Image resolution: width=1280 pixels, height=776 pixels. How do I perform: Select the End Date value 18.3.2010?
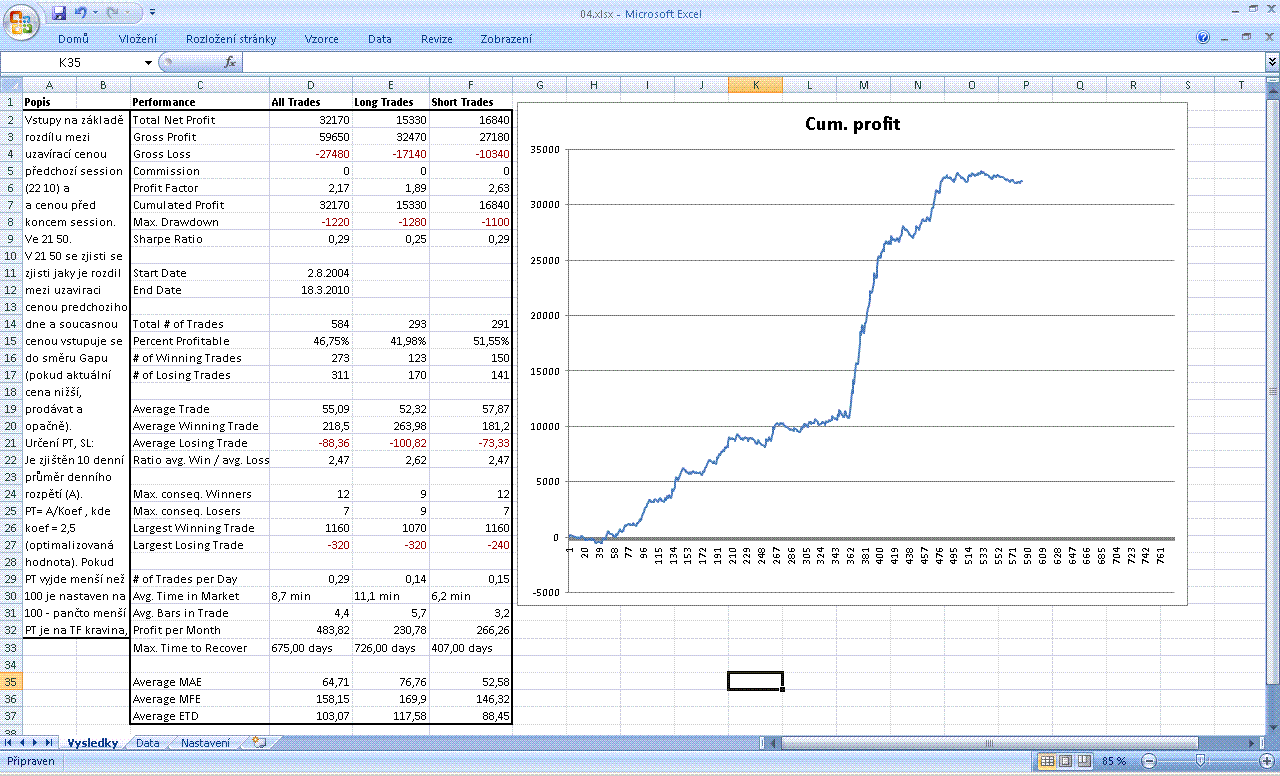coord(311,290)
